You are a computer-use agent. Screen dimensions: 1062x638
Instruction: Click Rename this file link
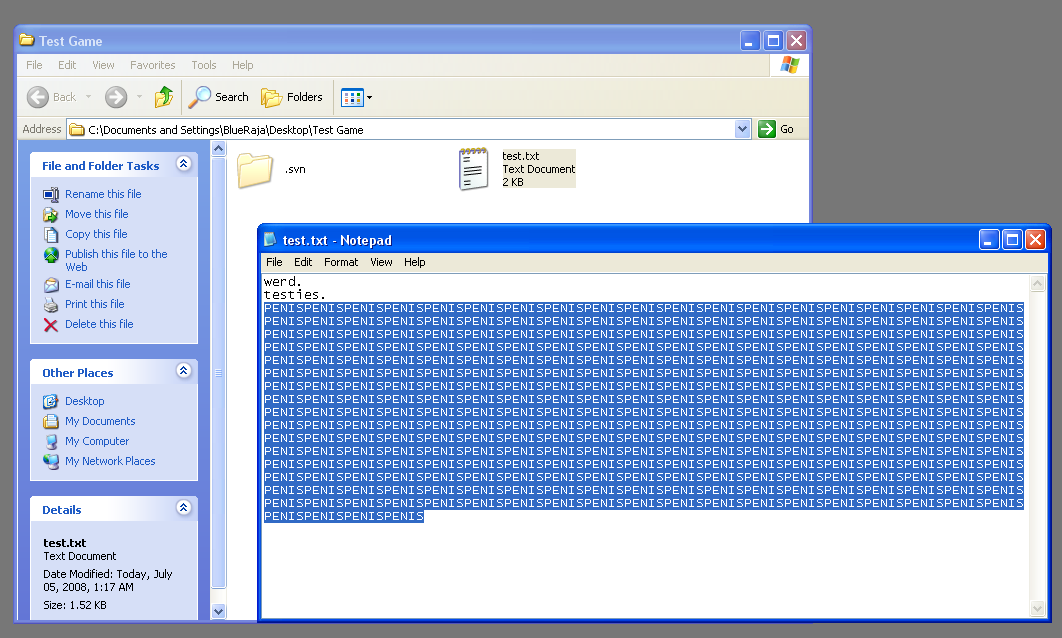pos(103,194)
